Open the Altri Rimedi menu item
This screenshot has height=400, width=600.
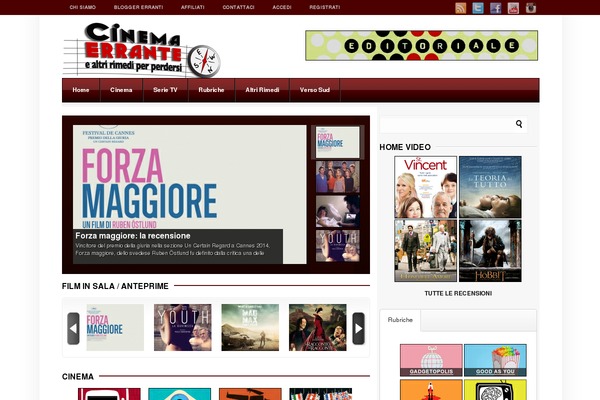(x=262, y=90)
